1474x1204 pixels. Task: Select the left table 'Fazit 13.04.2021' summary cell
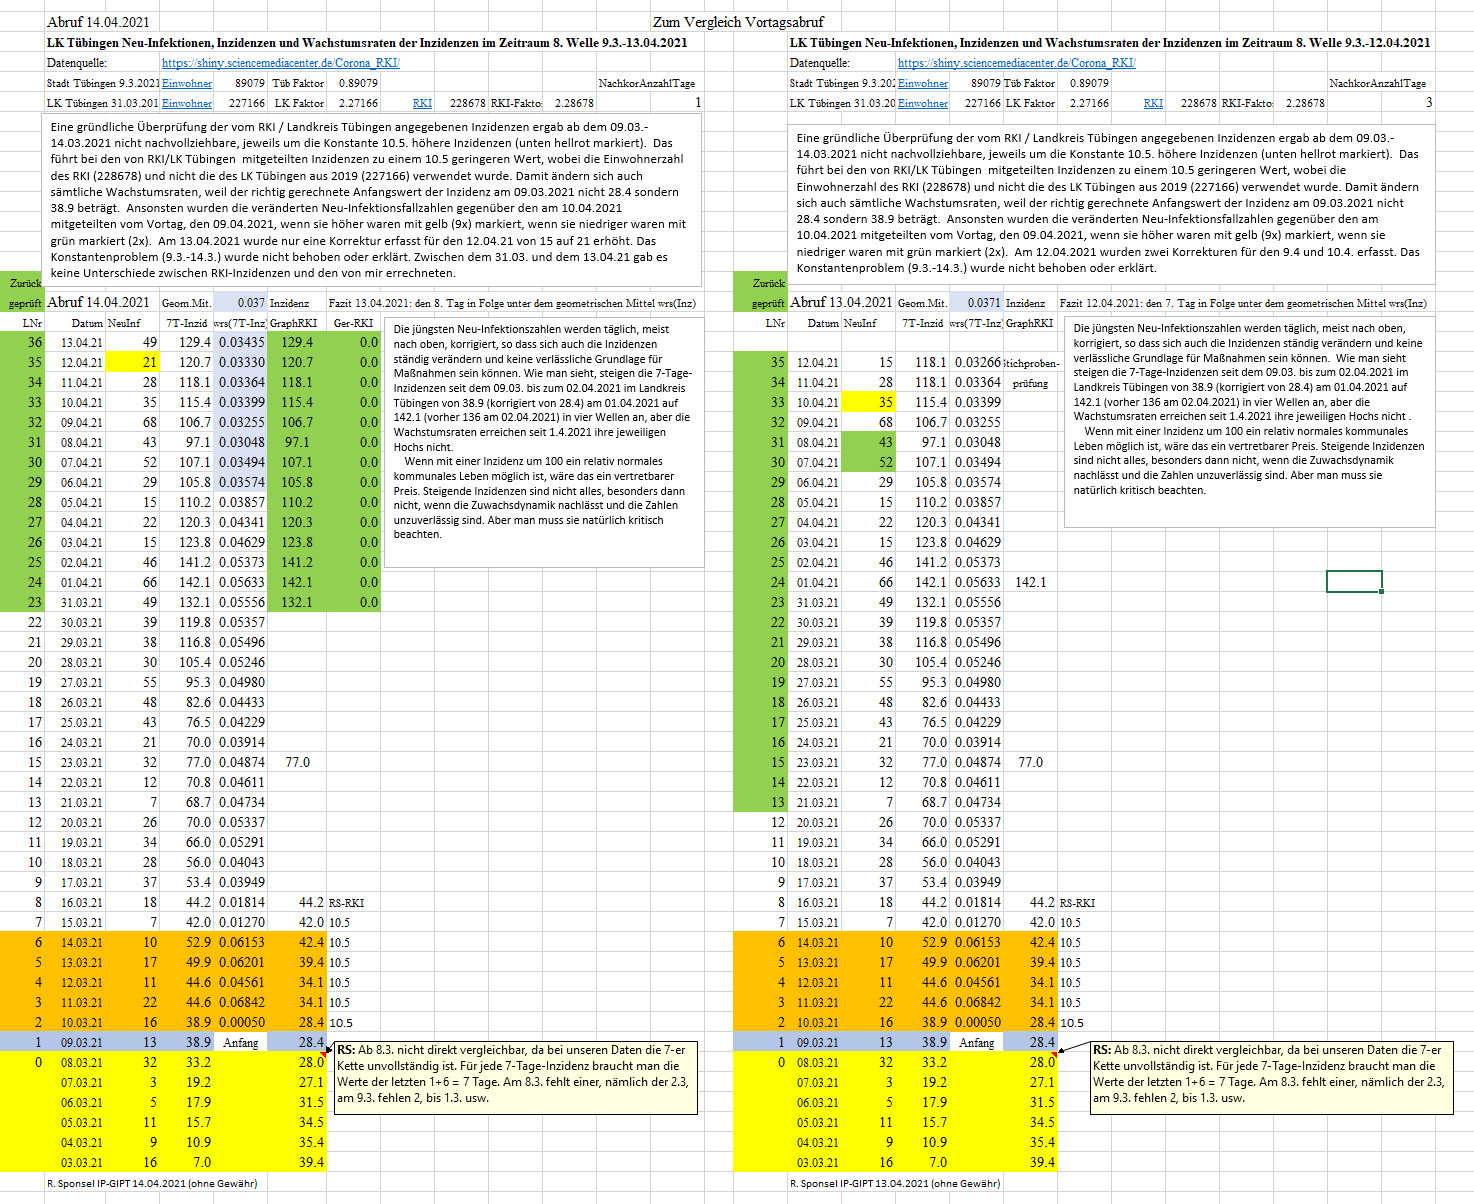click(512, 302)
